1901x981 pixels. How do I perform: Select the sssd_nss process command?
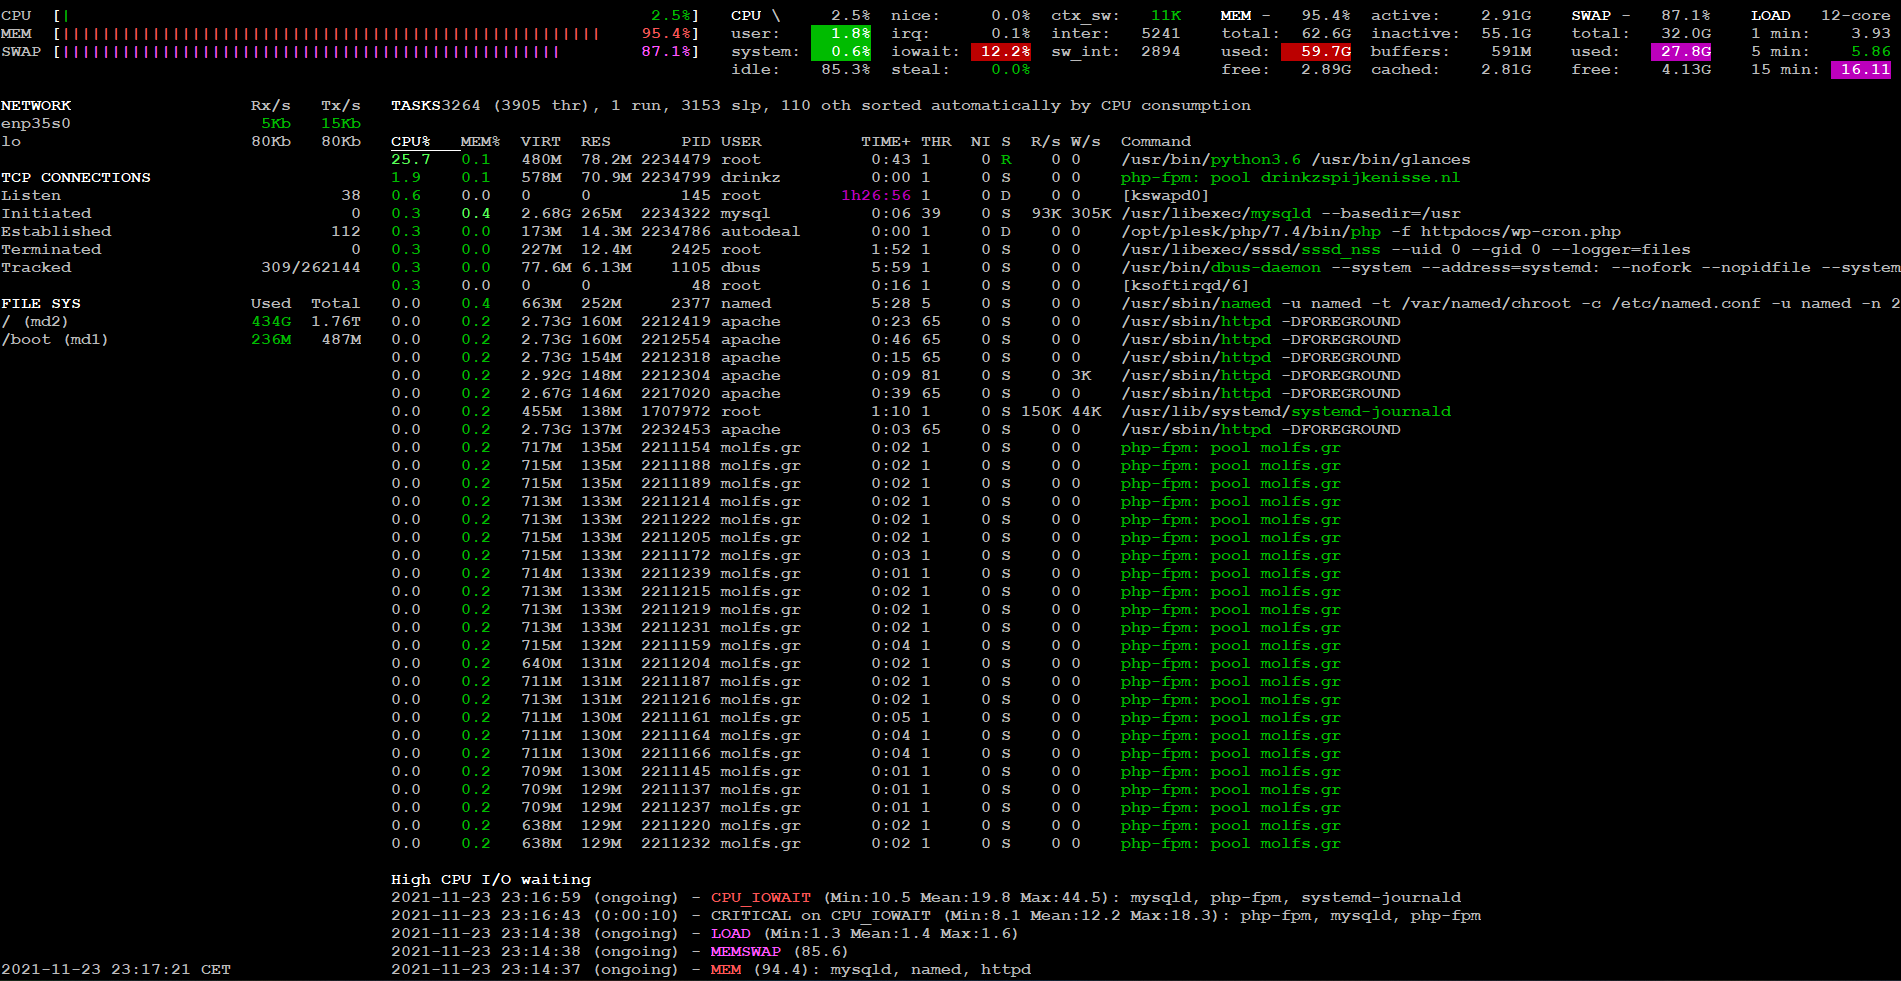point(1406,250)
